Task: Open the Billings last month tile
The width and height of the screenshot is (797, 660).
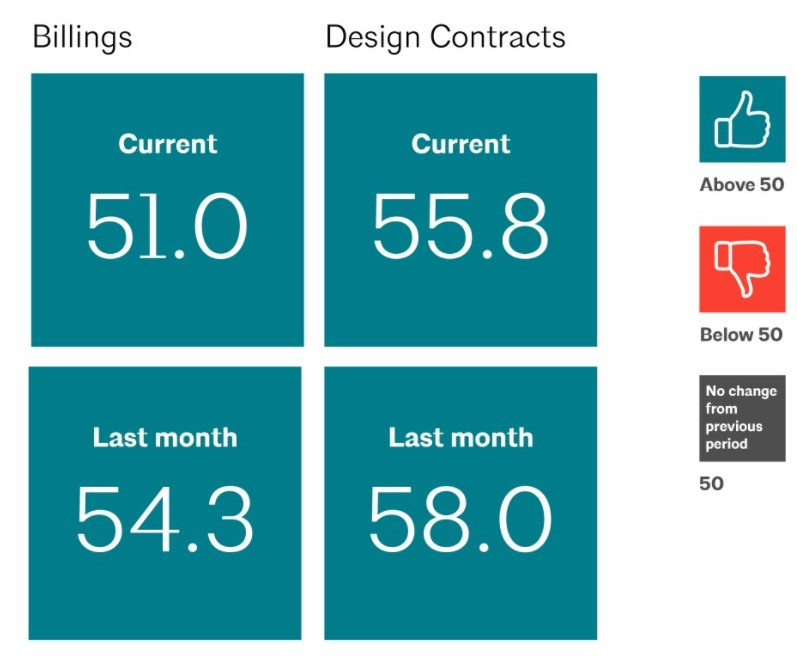Action: (x=165, y=595)
